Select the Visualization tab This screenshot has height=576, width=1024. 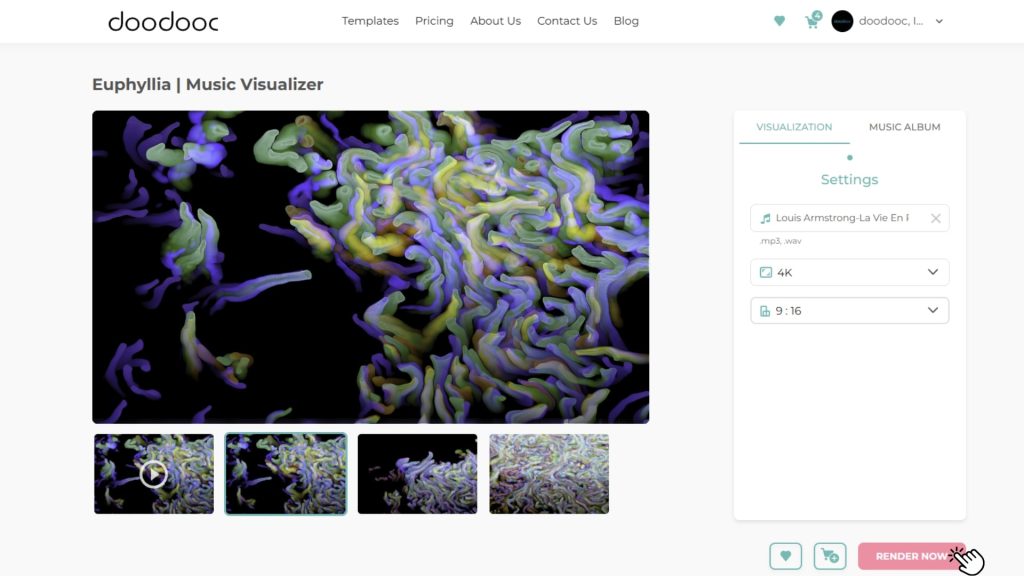point(794,127)
